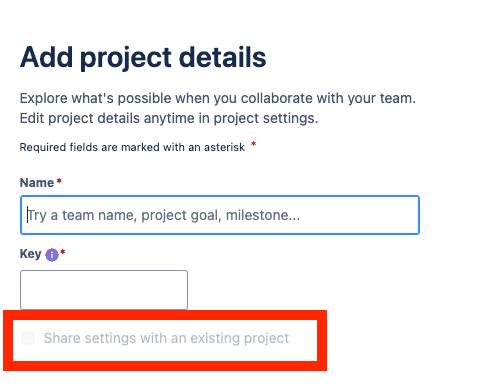
Task: Click the 'Add project details' heading
Action: coord(143,58)
